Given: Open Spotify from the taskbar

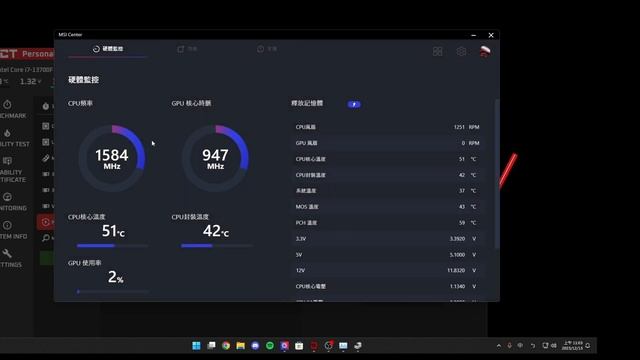Looking at the screenshot, I should click(270, 346).
